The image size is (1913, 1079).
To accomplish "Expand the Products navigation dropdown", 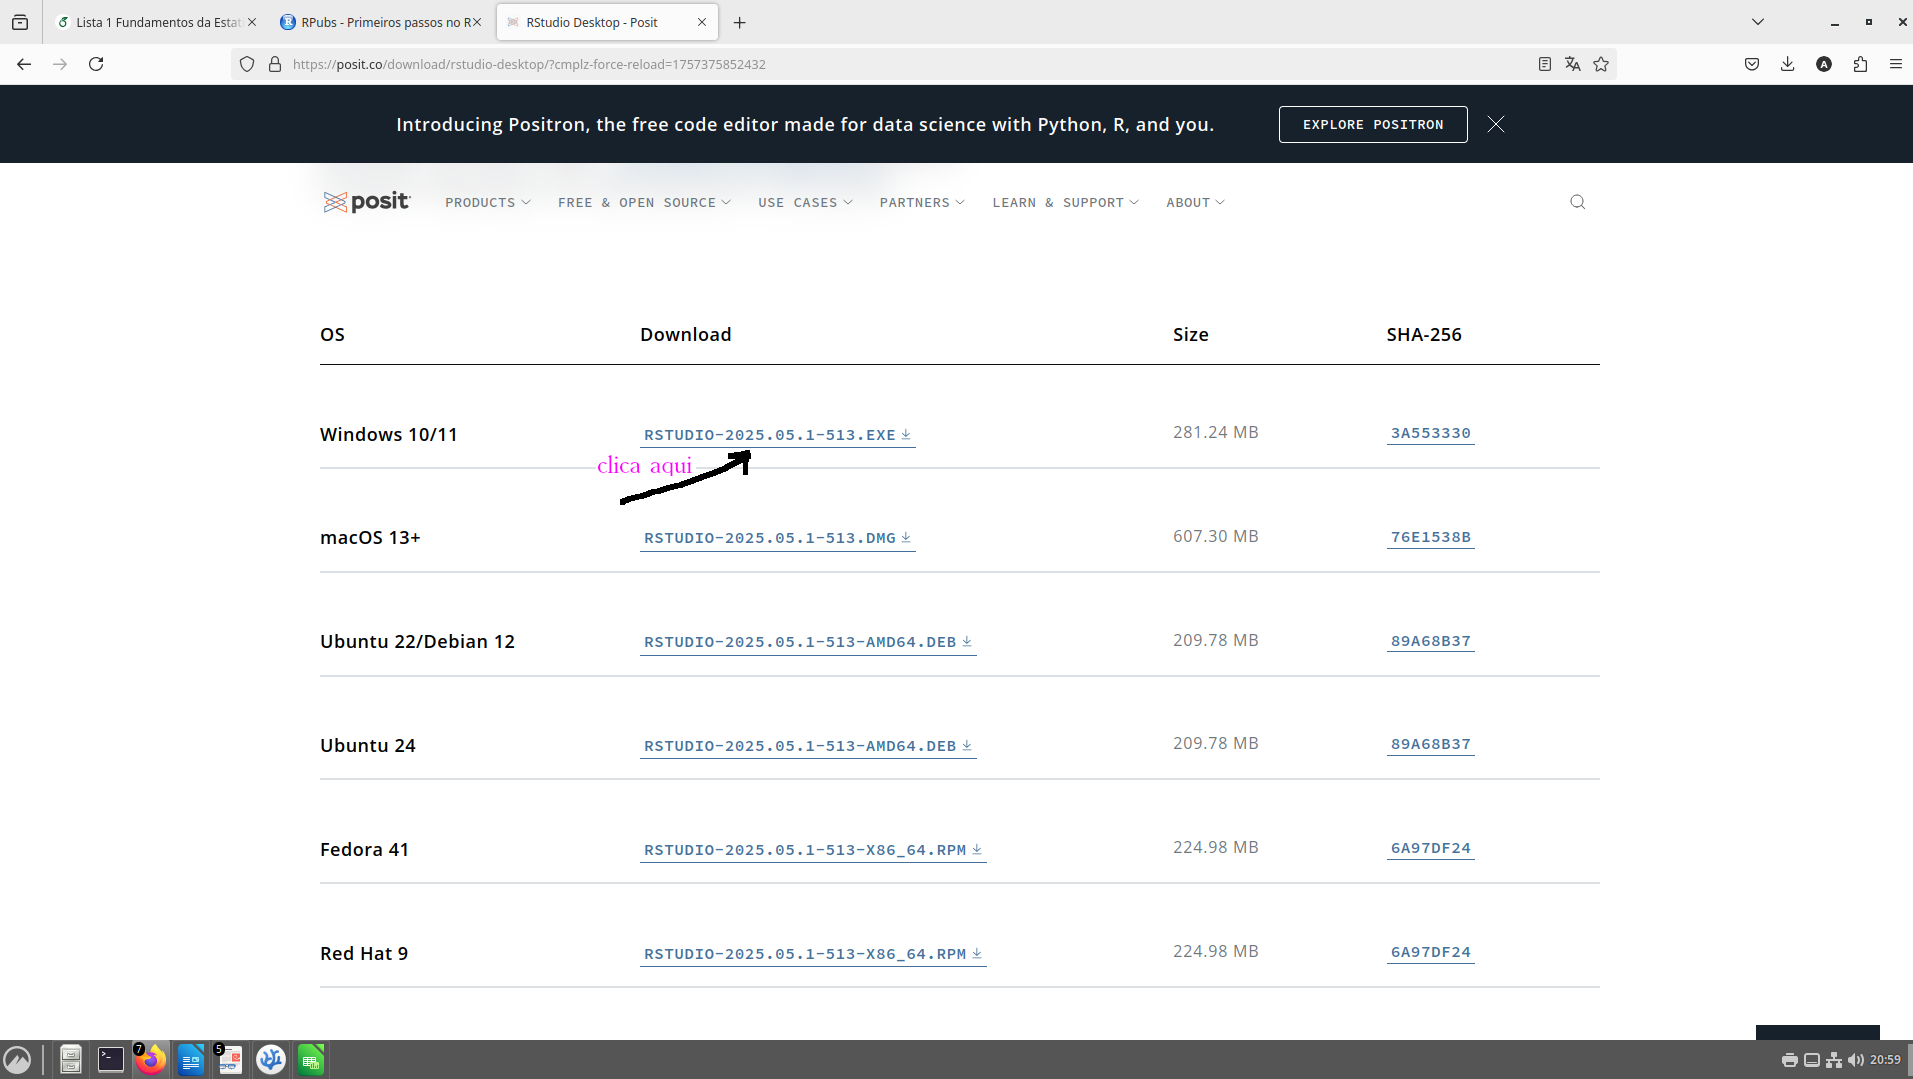I will (487, 203).
